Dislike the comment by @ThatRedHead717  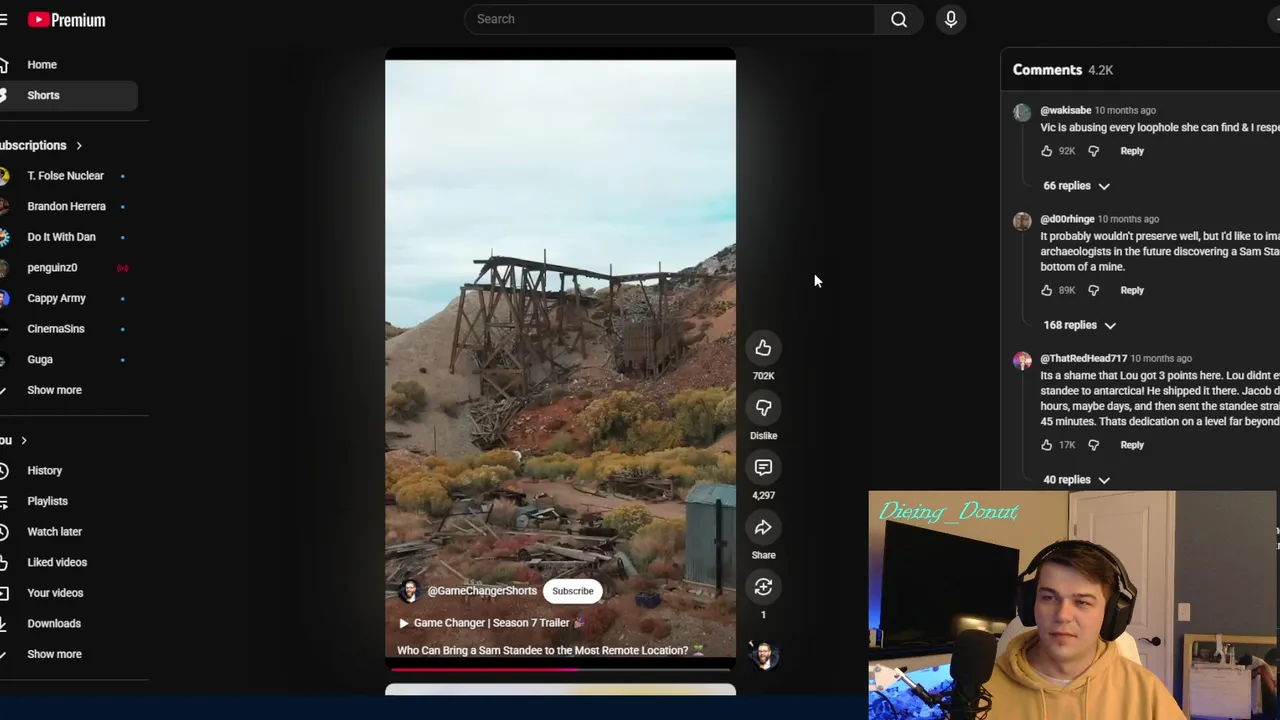click(1093, 445)
